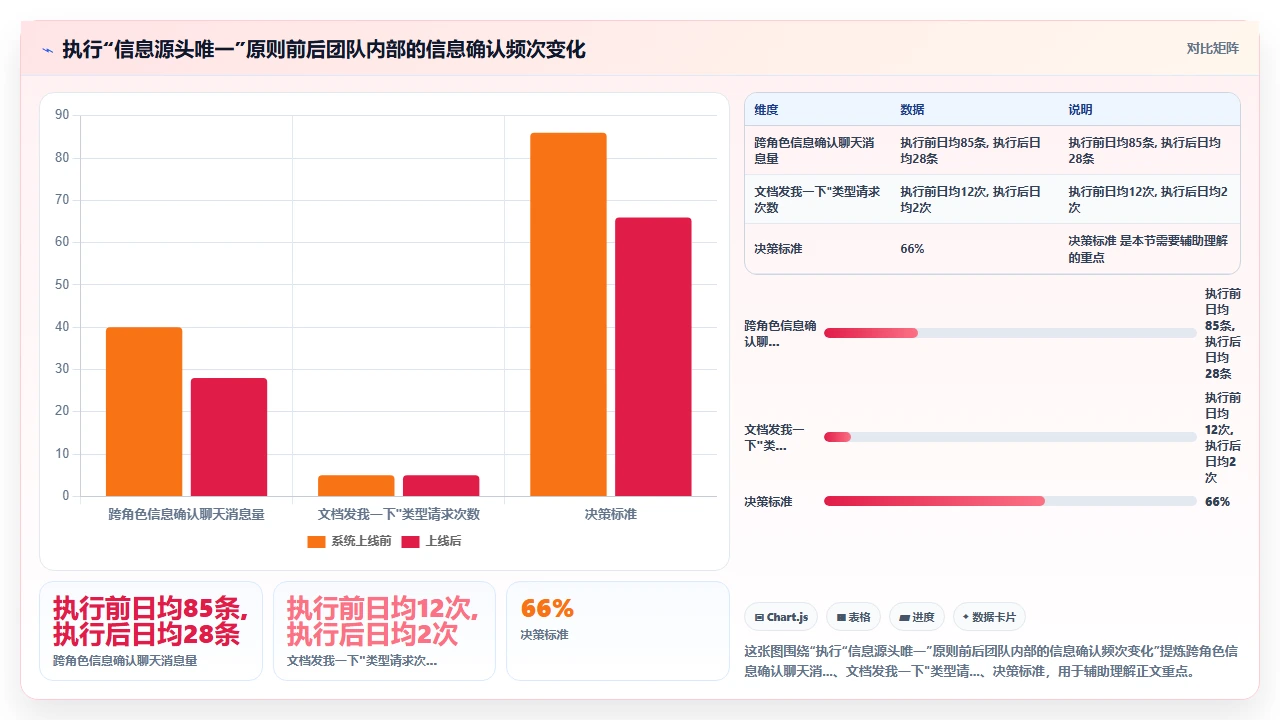Click x-axis label 跨角色信息确认聊天消息量
1280x720 pixels.
tap(186, 514)
